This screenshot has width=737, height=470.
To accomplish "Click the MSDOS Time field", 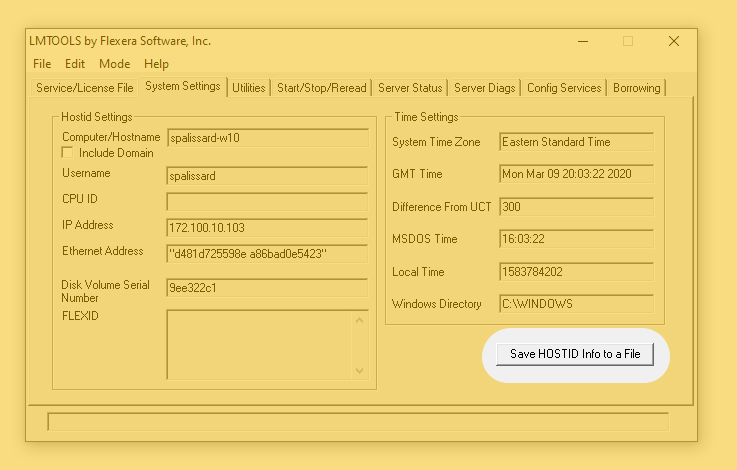I will tap(576, 239).
